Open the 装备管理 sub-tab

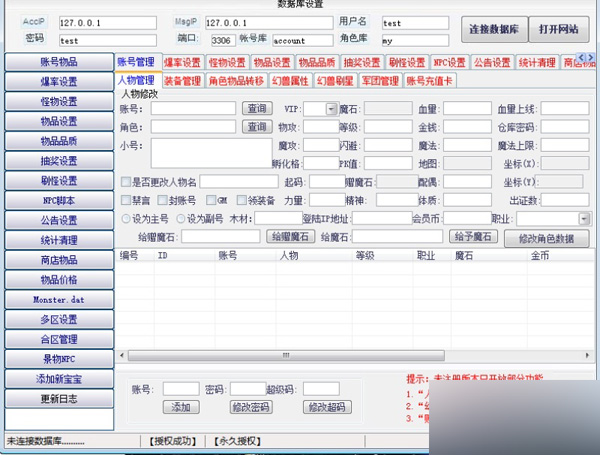(182, 81)
